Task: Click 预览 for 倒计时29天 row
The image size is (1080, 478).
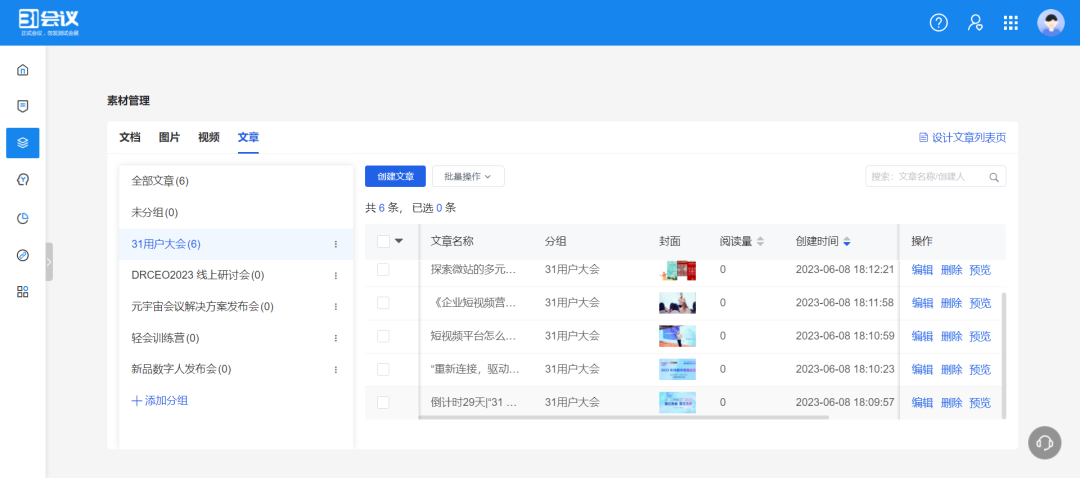Action: (980, 402)
